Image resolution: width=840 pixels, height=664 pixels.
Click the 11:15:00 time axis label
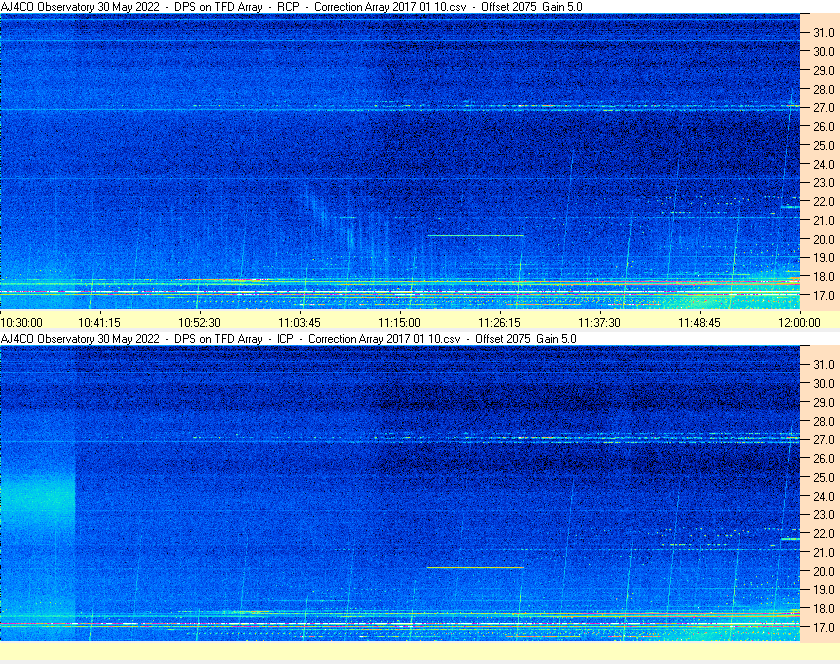pos(400,323)
